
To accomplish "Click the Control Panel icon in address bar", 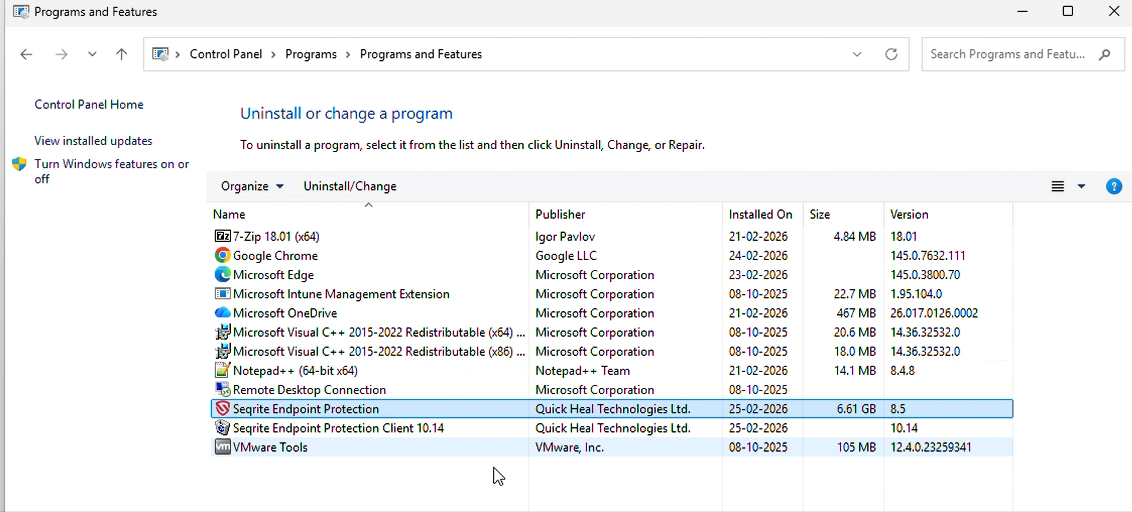I will pyautogui.click(x=160, y=54).
